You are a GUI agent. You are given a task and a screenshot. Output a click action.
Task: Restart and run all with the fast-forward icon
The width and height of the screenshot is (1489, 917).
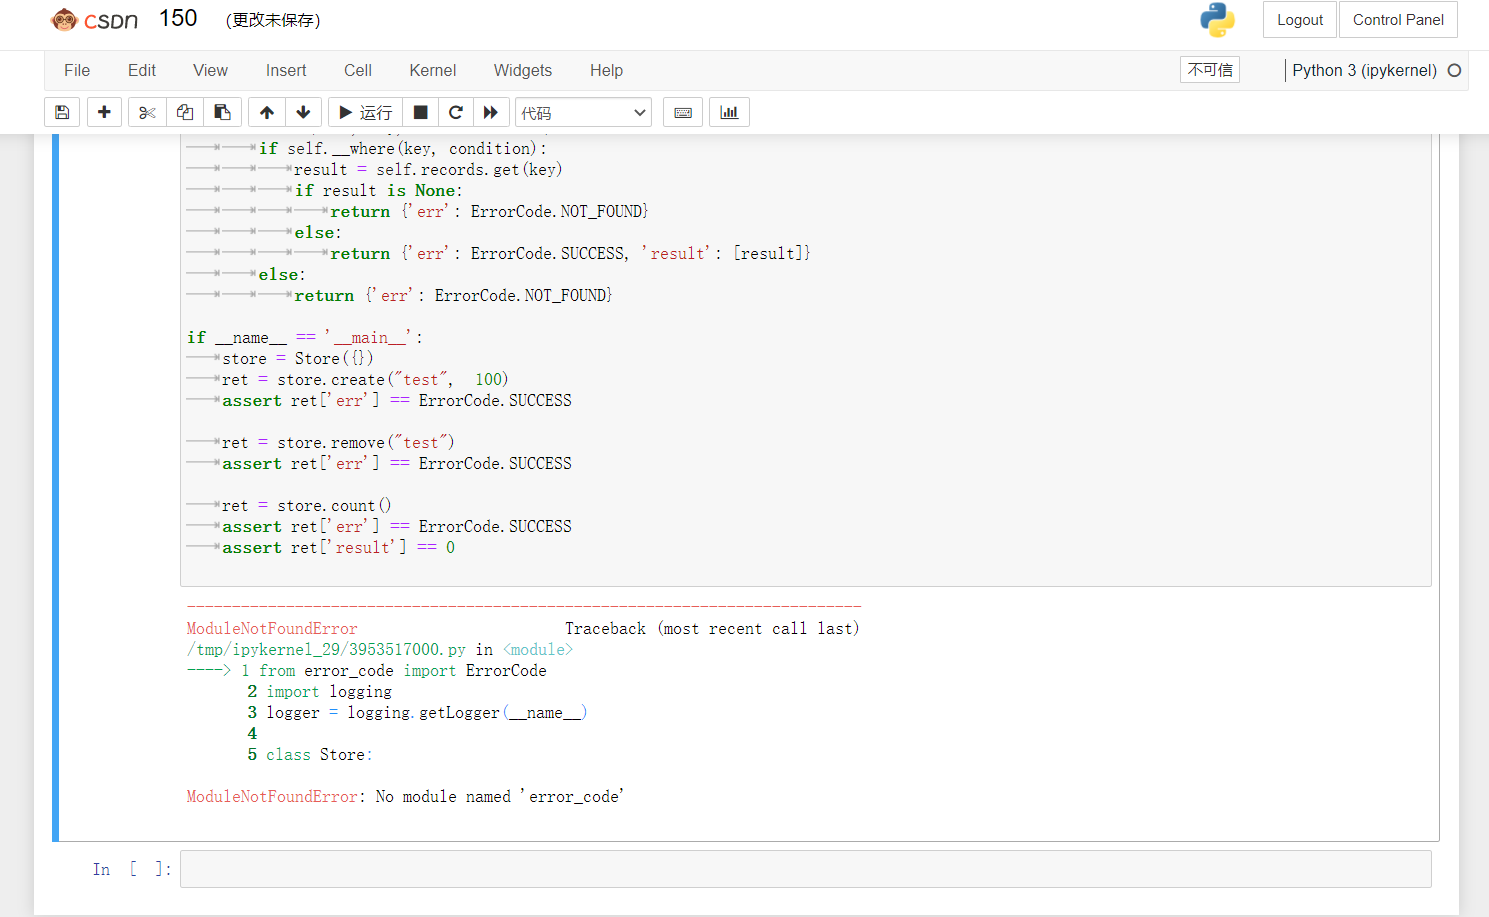(491, 112)
